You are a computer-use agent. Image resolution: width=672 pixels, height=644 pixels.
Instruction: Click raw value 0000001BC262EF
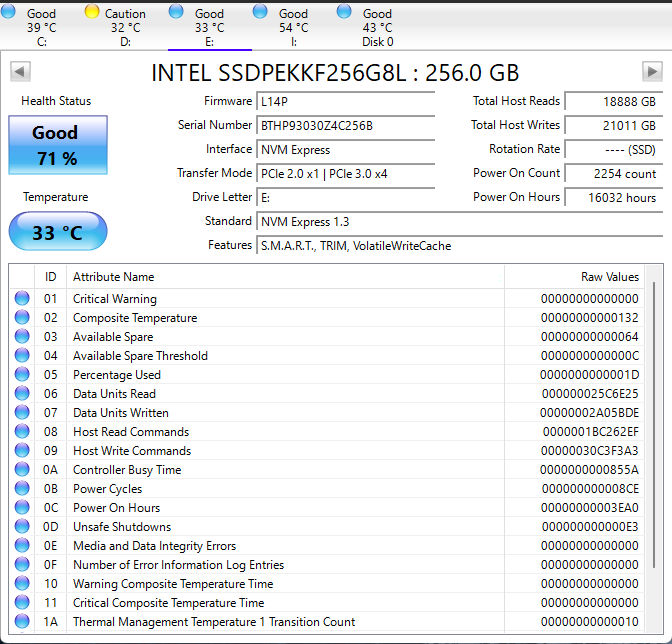pyautogui.click(x=591, y=432)
